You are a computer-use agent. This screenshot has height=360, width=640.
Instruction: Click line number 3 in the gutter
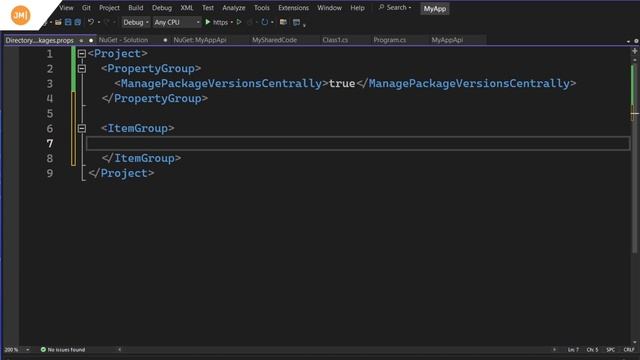pos(50,84)
